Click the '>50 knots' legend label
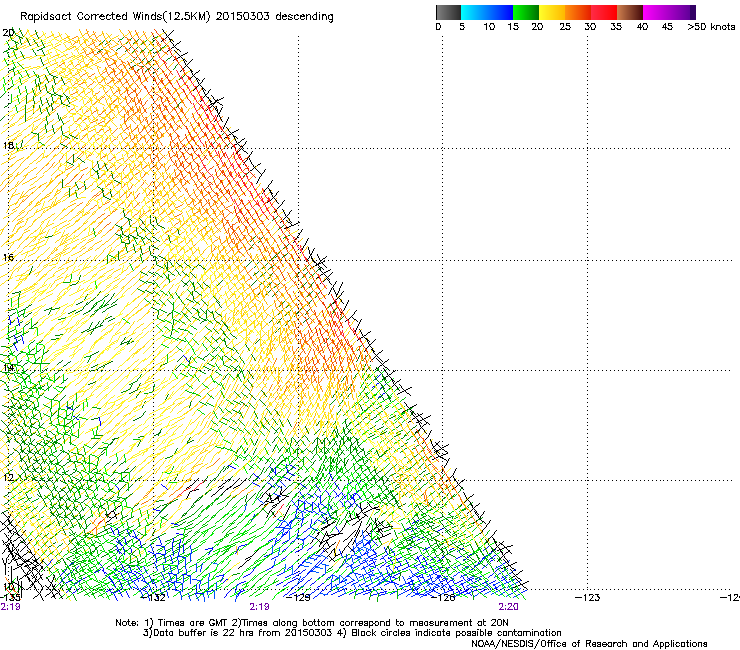This screenshot has height=650, width=740. tap(711, 27)
